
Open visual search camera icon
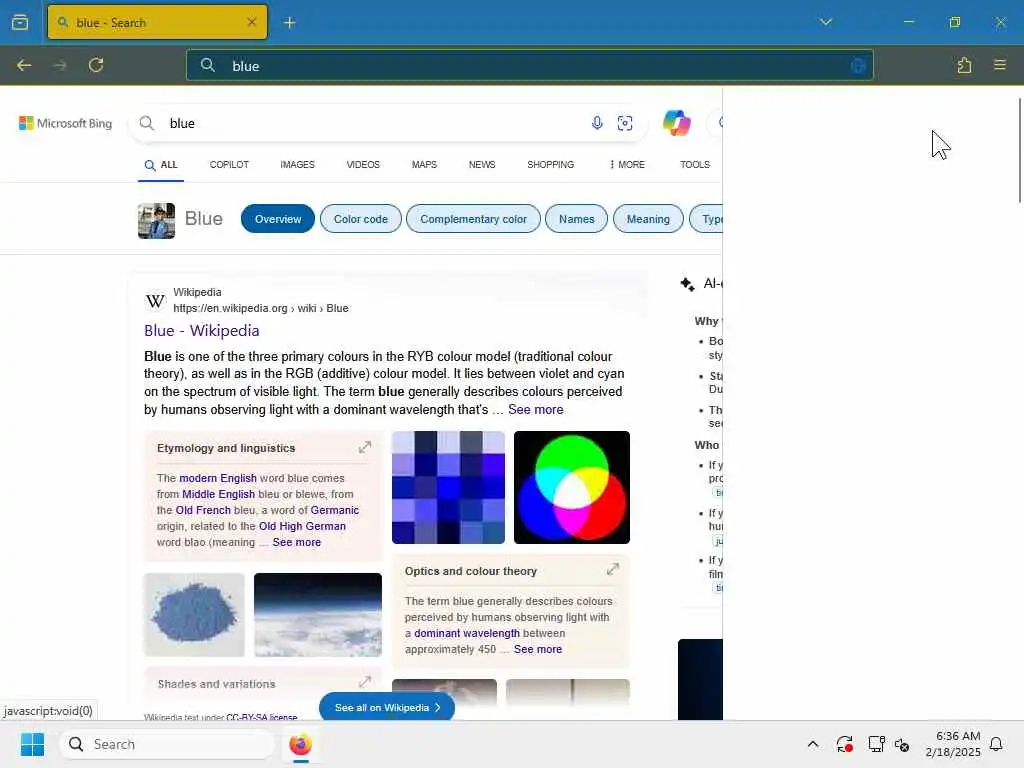pyautogui.click(x=625, y=123)
